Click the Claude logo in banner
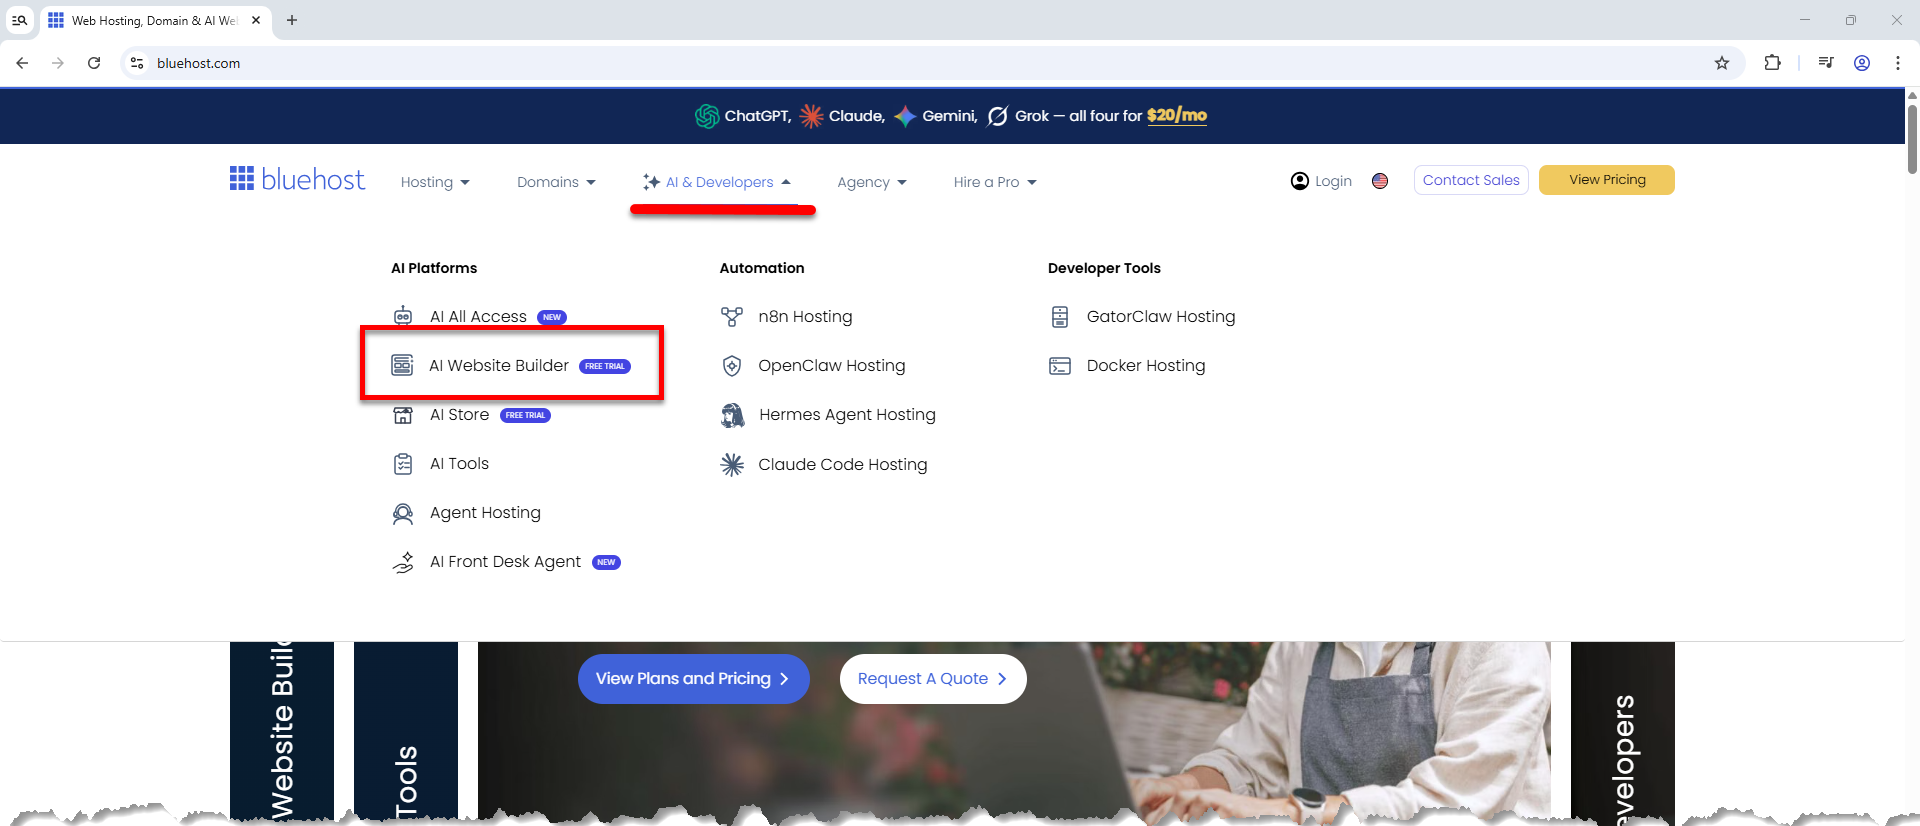 click(x=811, y=116)
